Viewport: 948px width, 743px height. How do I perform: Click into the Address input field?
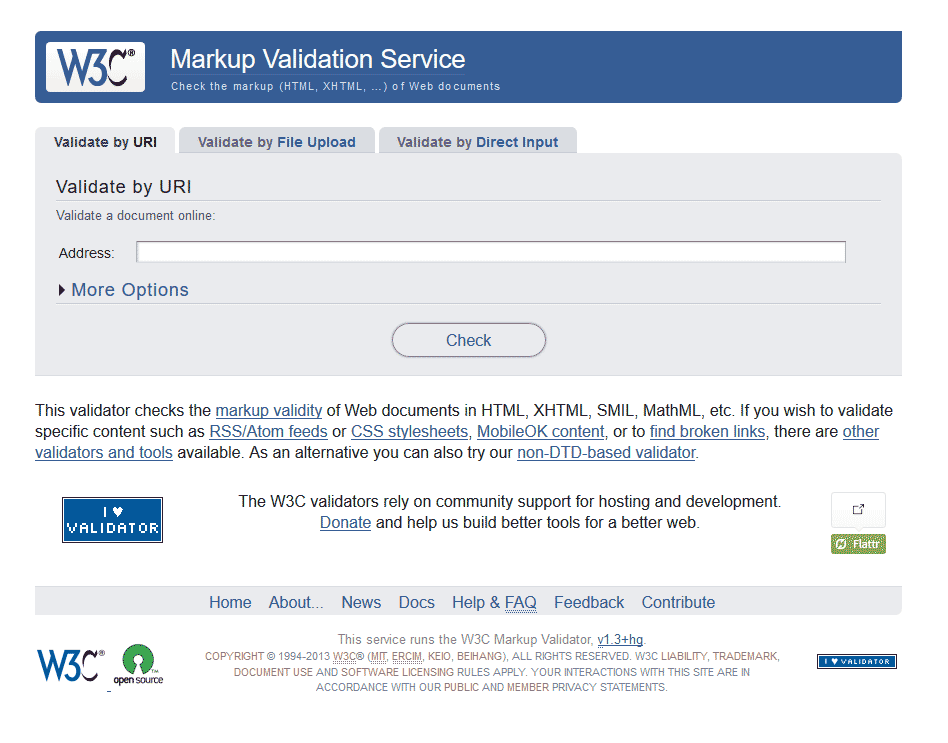click(x=490, y=252)
